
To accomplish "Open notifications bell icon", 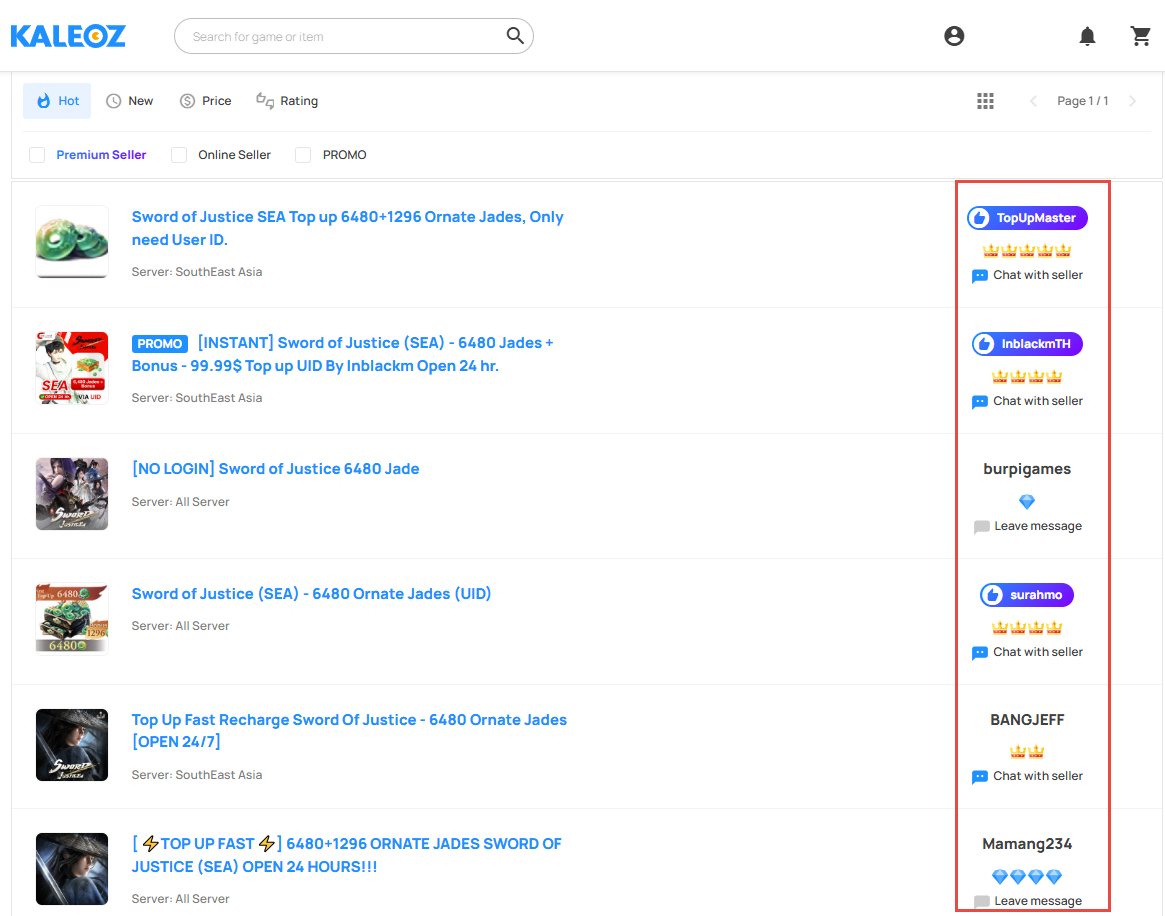I will pyautogui.click(x=1087, y=36).
